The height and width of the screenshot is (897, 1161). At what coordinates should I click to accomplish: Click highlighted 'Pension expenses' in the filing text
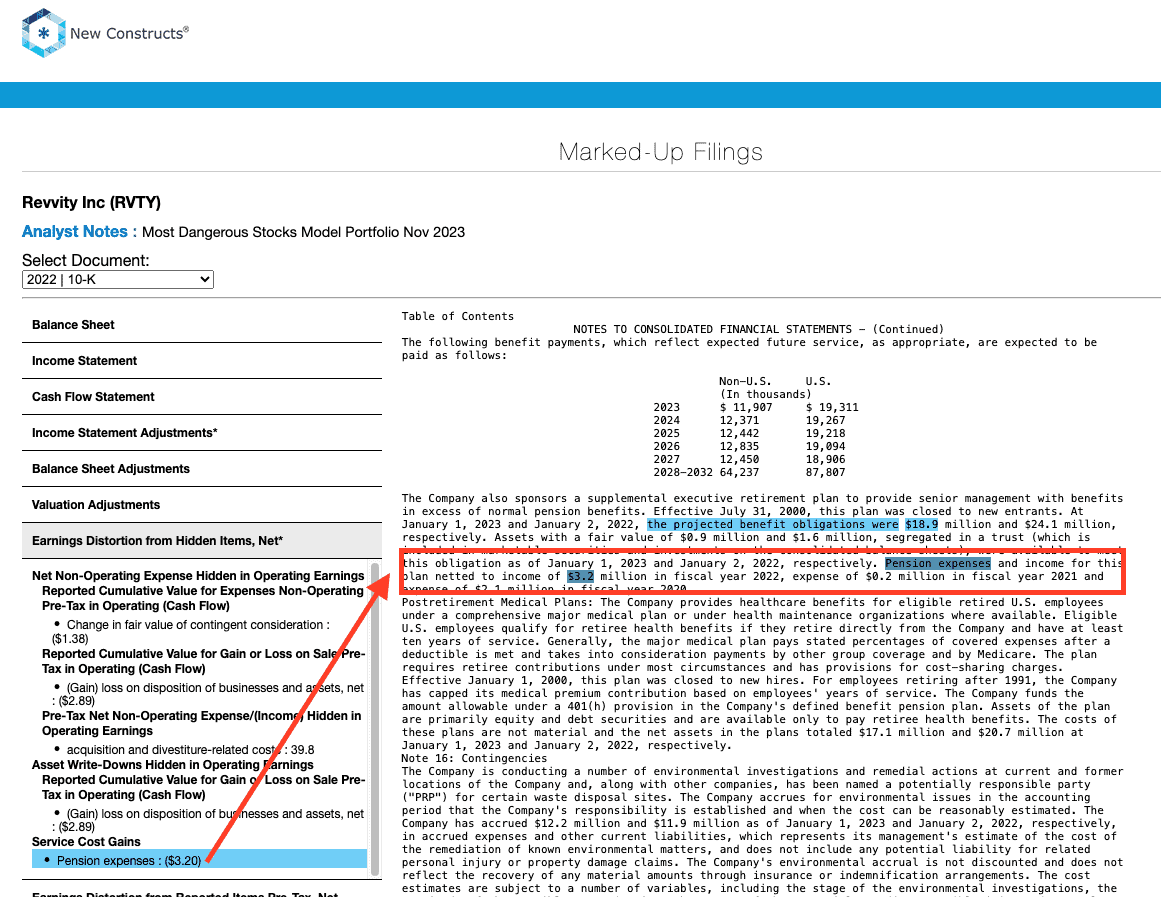click(937, 564)
